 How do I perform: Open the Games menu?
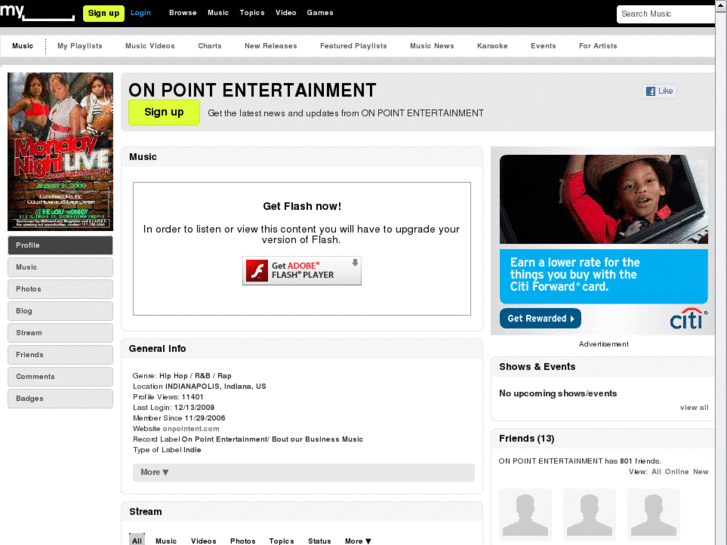click(x=320, y=13)
